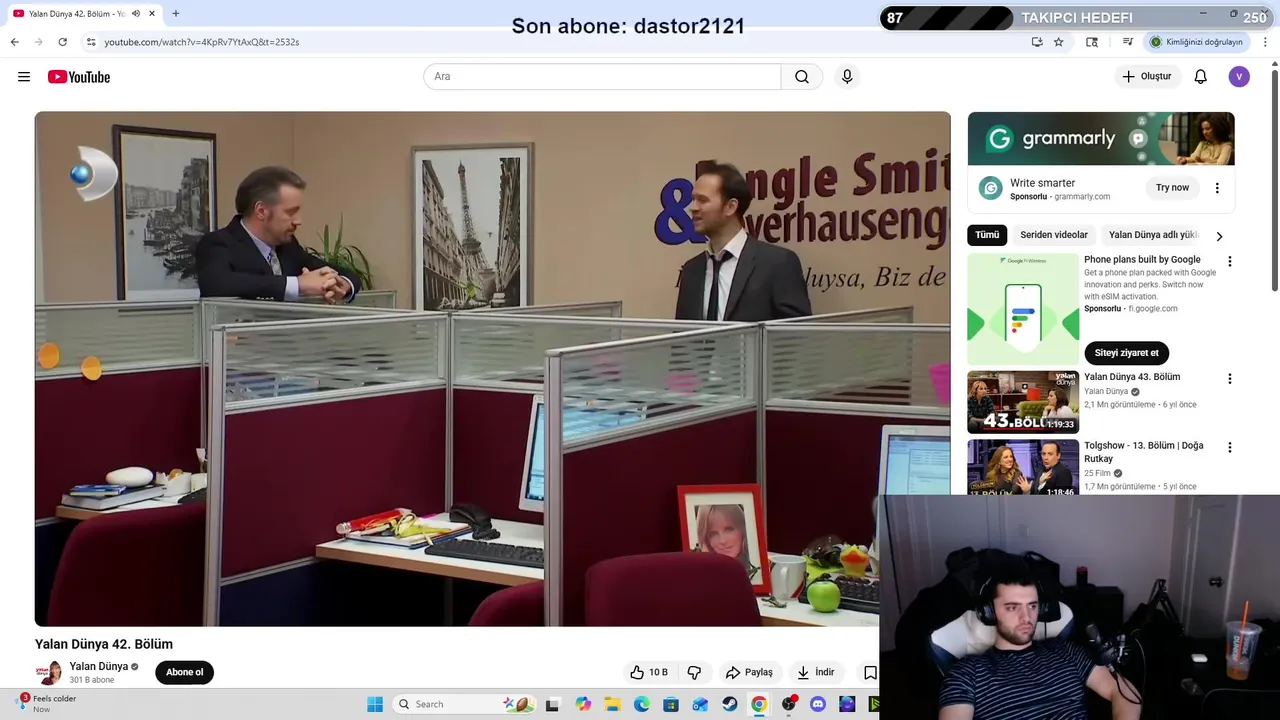Screen dimensions: 1280x720
Task: Click the browser address bar URL
Action: click(201, 42)
